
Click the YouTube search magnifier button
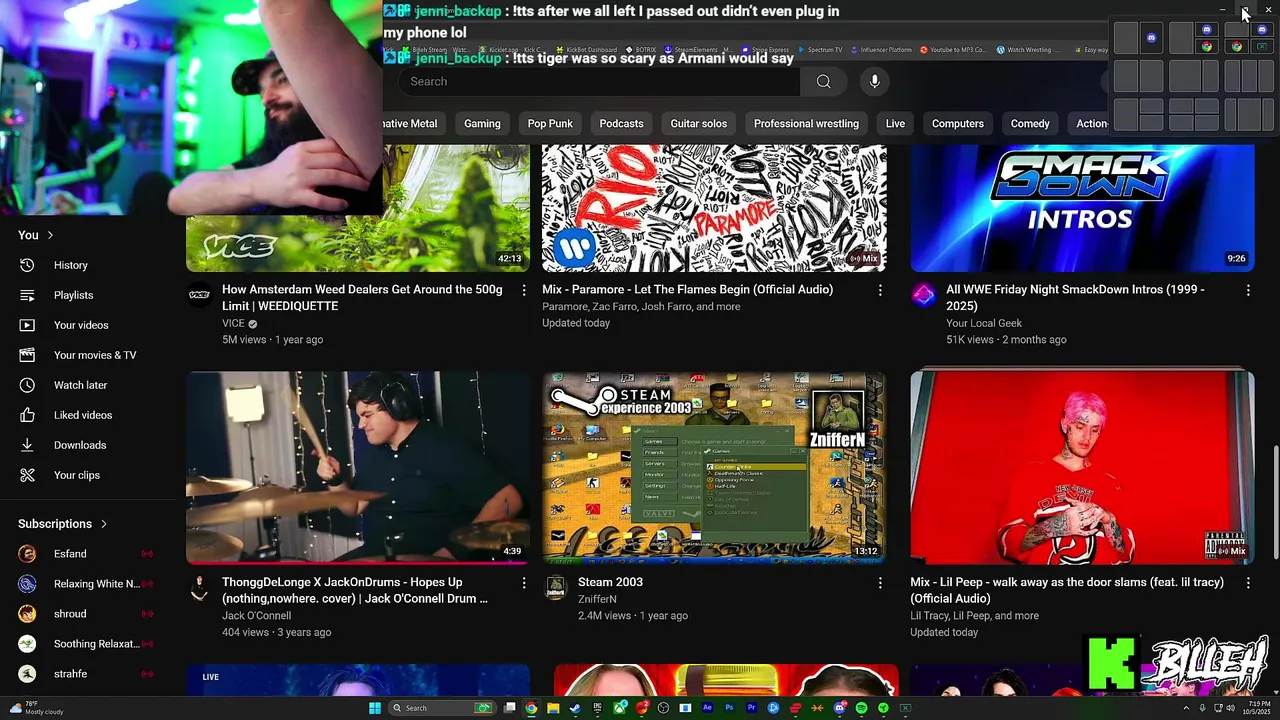point(823,81)
